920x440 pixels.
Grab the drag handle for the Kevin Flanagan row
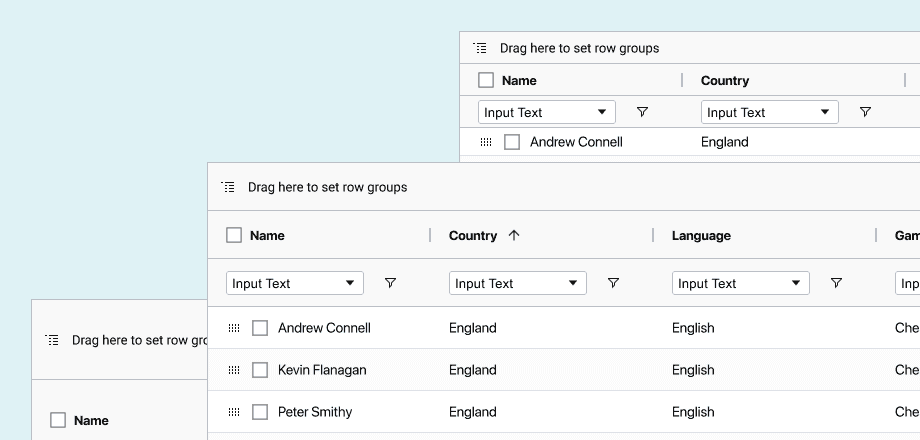[234, 370]
